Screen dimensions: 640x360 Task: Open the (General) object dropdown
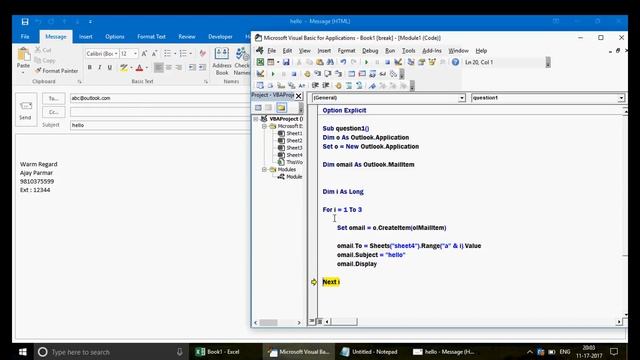click(x=462, y=98)
